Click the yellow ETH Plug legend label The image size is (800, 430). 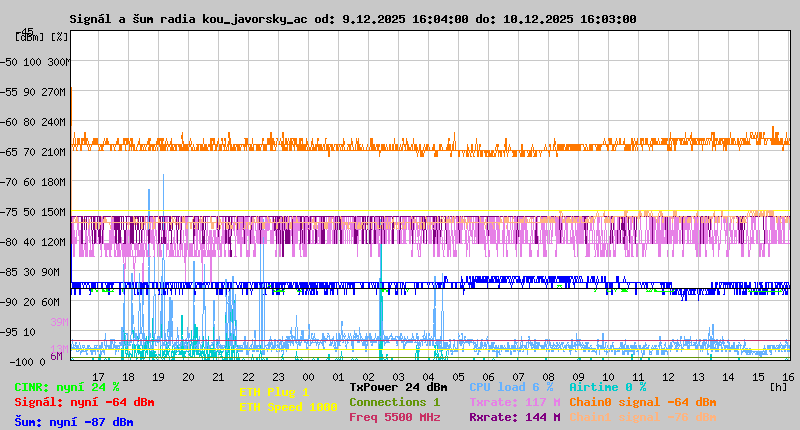tap(274, 392)
